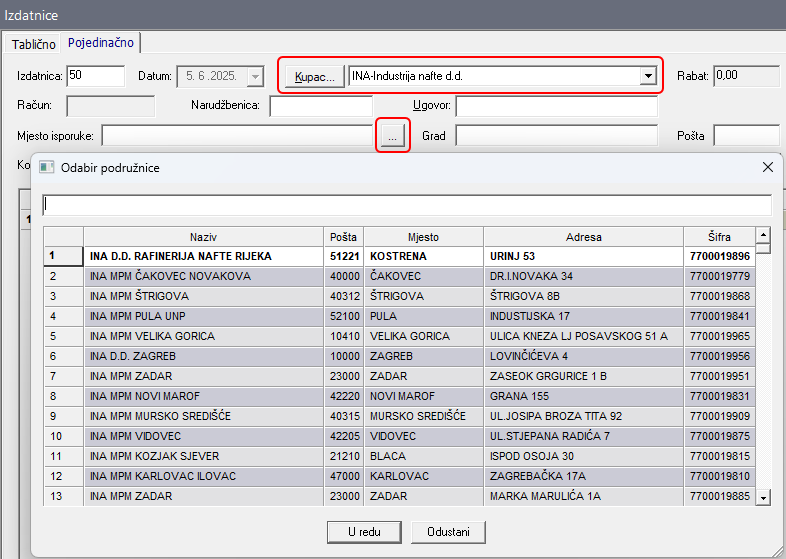786x559 pixels.
Task: Select row INA D.D. RAFINERIJA NAFTE RIJEKA
Action: 400,256
